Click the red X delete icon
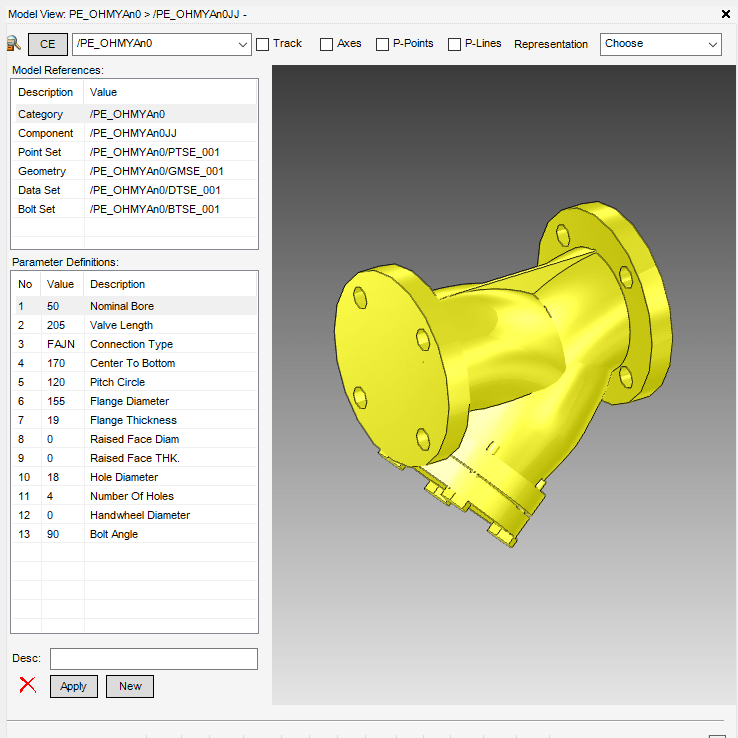This screenshot has height=738, width=738. coord(28,685)
